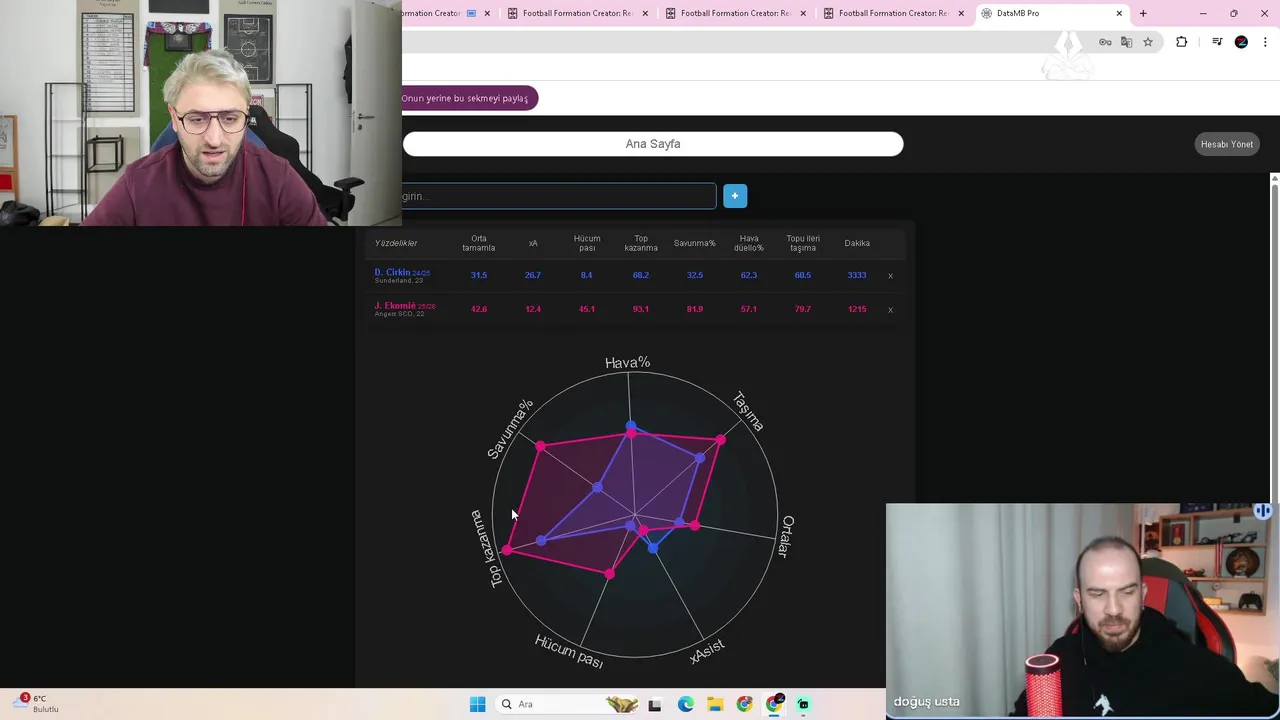Open File Explorer from the taskbar
The image size is (1280, 720).
pyautogui.click(x=715, y=705)
